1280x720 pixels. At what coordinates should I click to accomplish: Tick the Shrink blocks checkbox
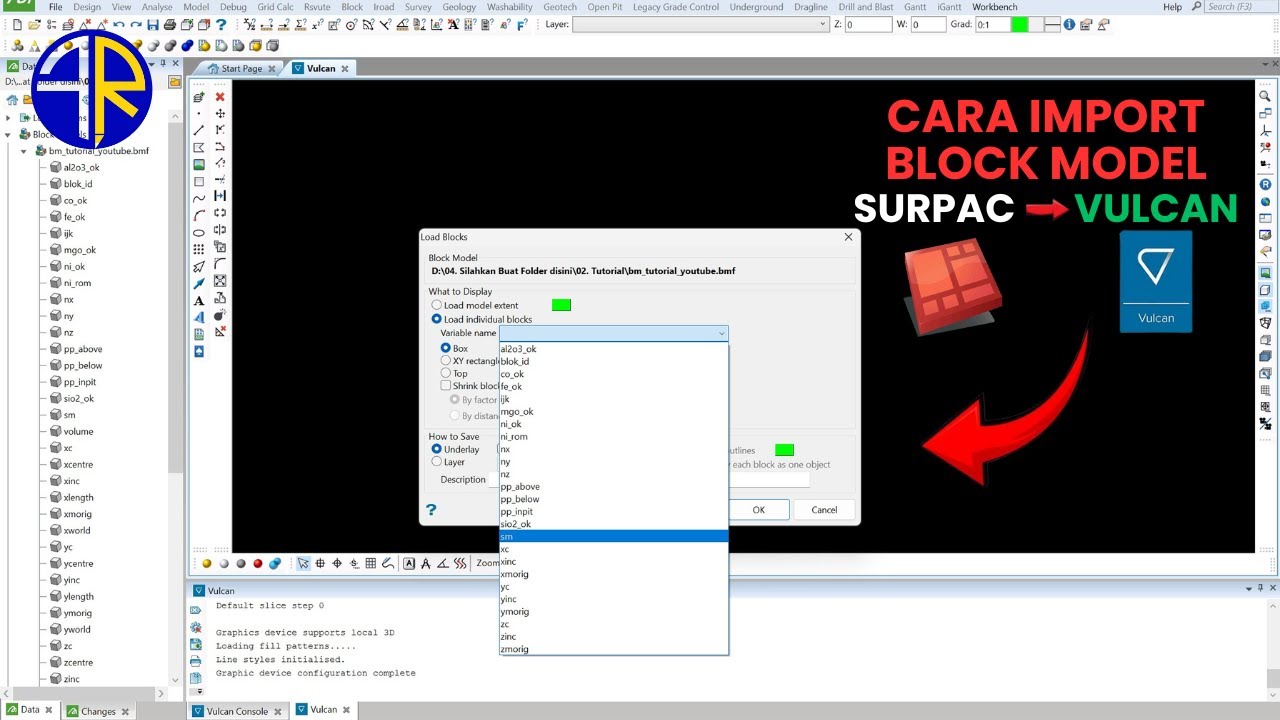point(445,385)
